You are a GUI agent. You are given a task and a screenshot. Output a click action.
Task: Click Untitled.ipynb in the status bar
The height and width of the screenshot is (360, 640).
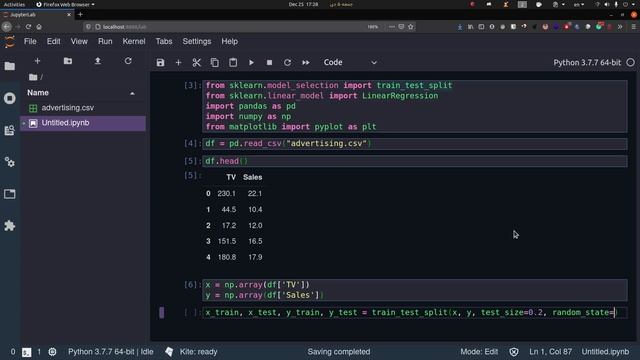pos(605,352)
